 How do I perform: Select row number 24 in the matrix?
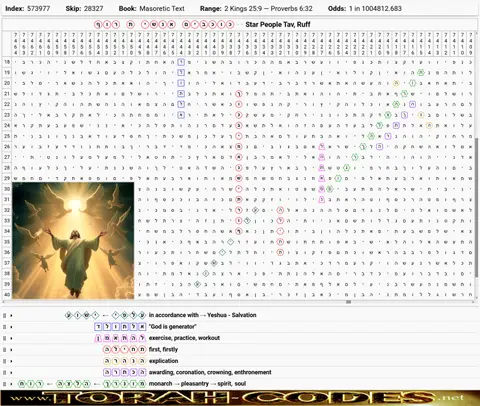click(7, 125)
